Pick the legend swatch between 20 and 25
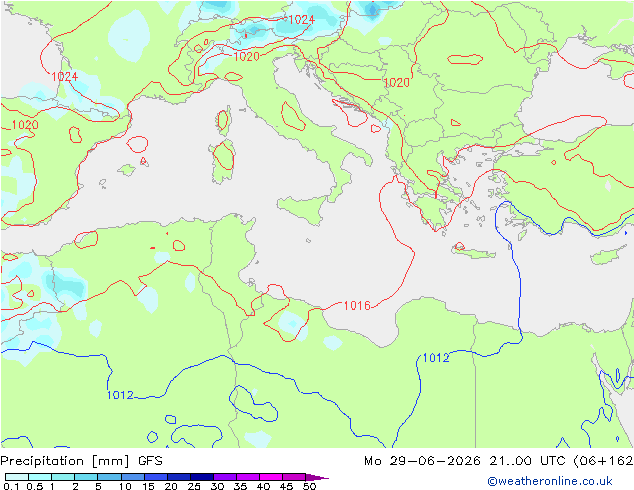 click(x=178, y=477)
